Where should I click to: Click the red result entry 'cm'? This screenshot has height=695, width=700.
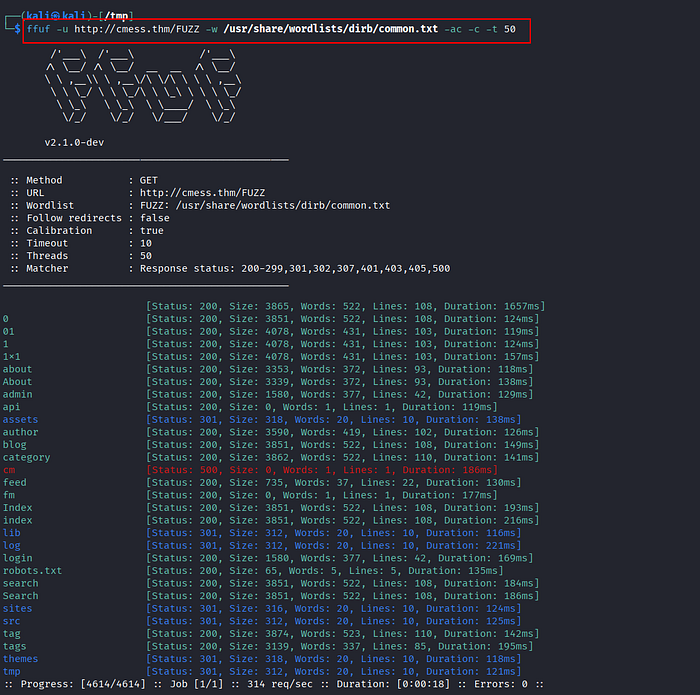coord(9,470)
